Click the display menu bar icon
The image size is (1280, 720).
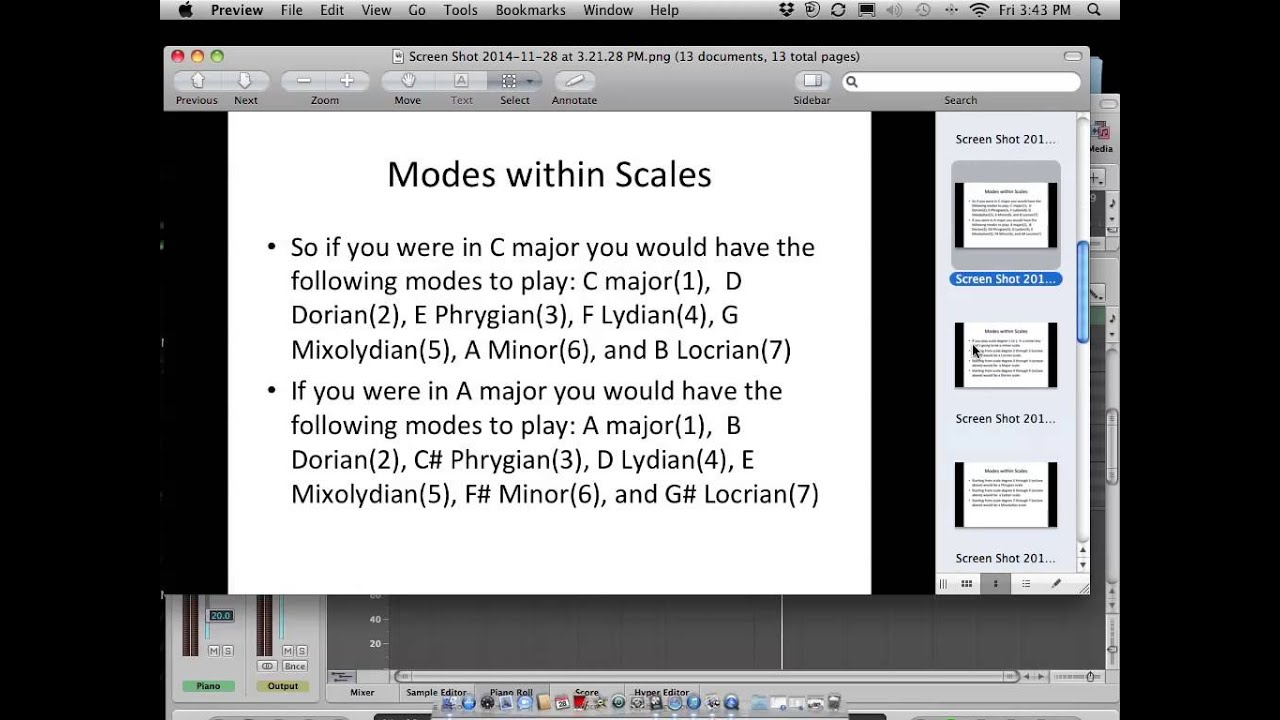[866, 10]
